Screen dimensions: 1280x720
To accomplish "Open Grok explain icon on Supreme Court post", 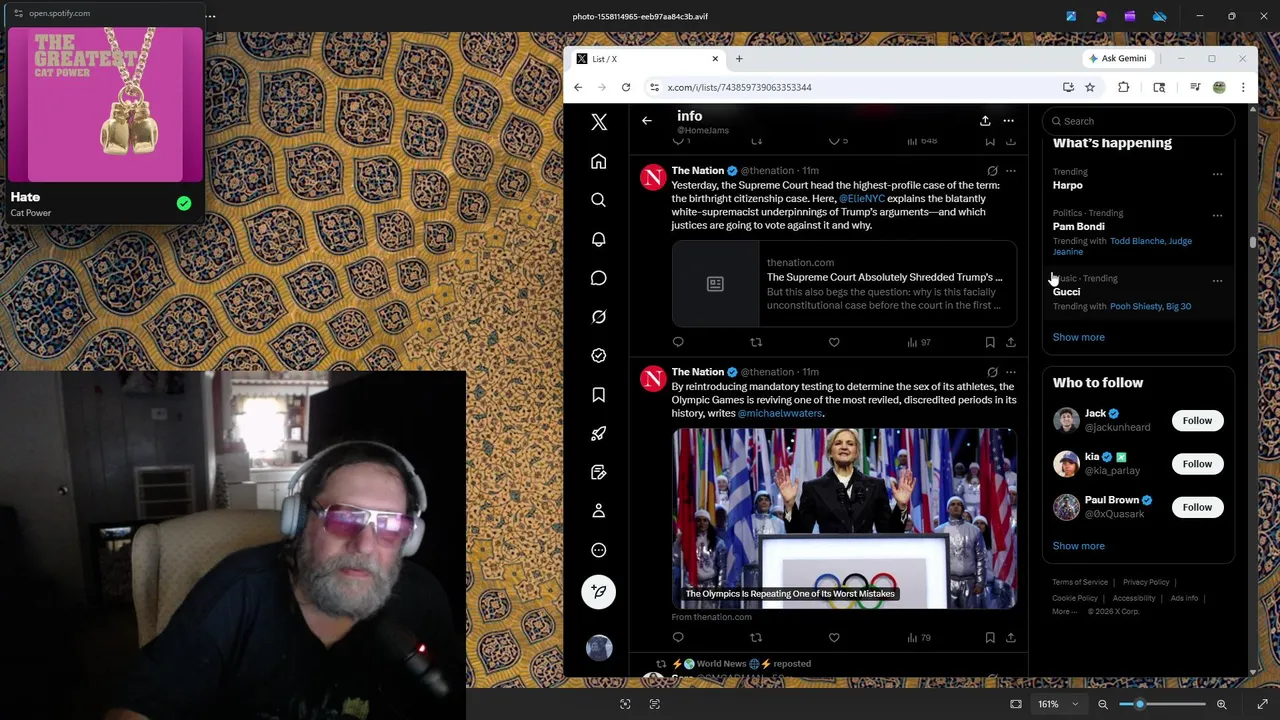I will (x=992, y=171).
